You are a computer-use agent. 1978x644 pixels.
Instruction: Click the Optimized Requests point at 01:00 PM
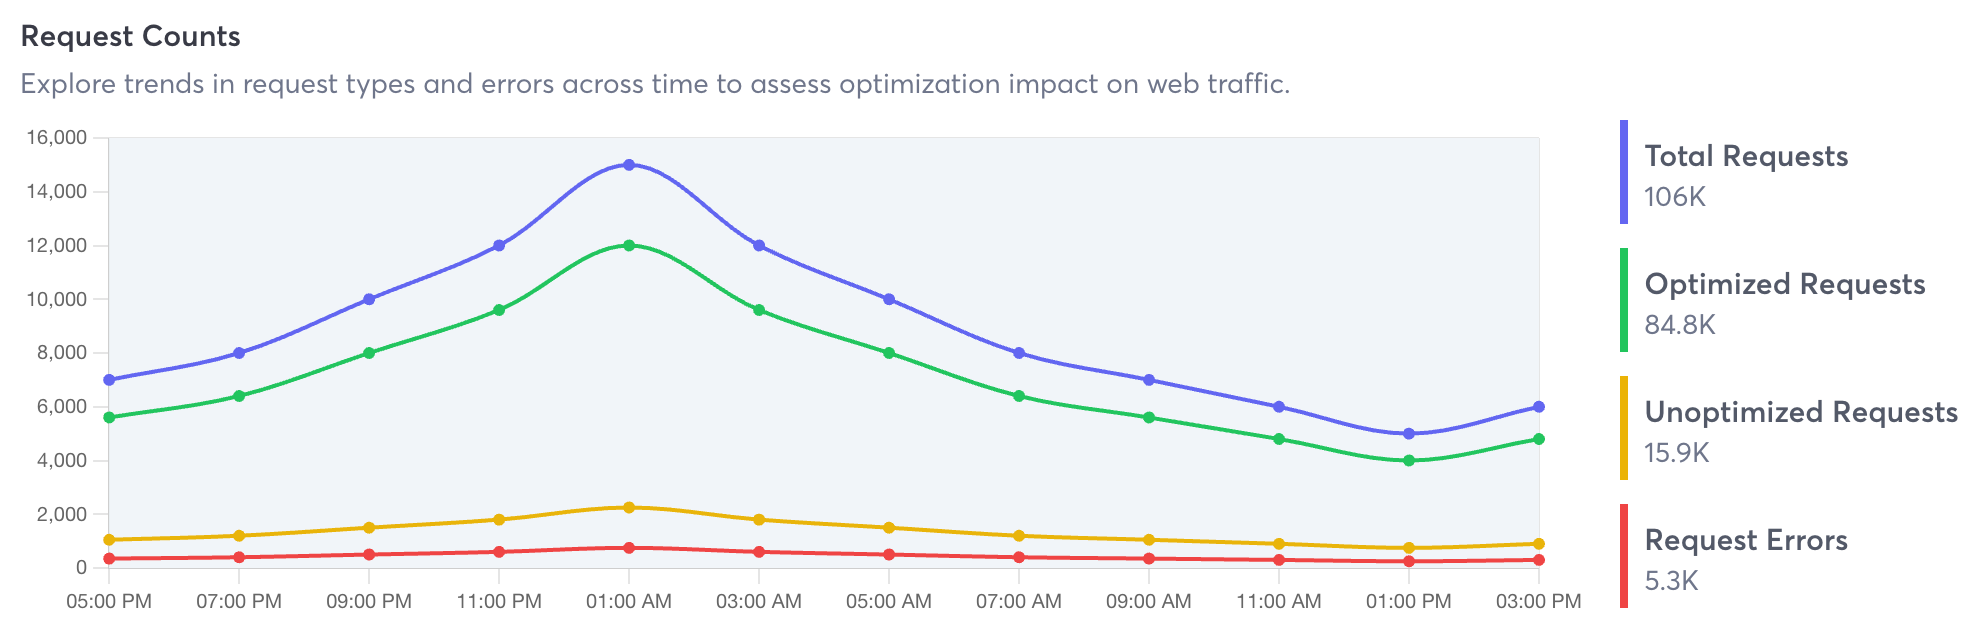pyautogui.click(x=1409, y=461)
